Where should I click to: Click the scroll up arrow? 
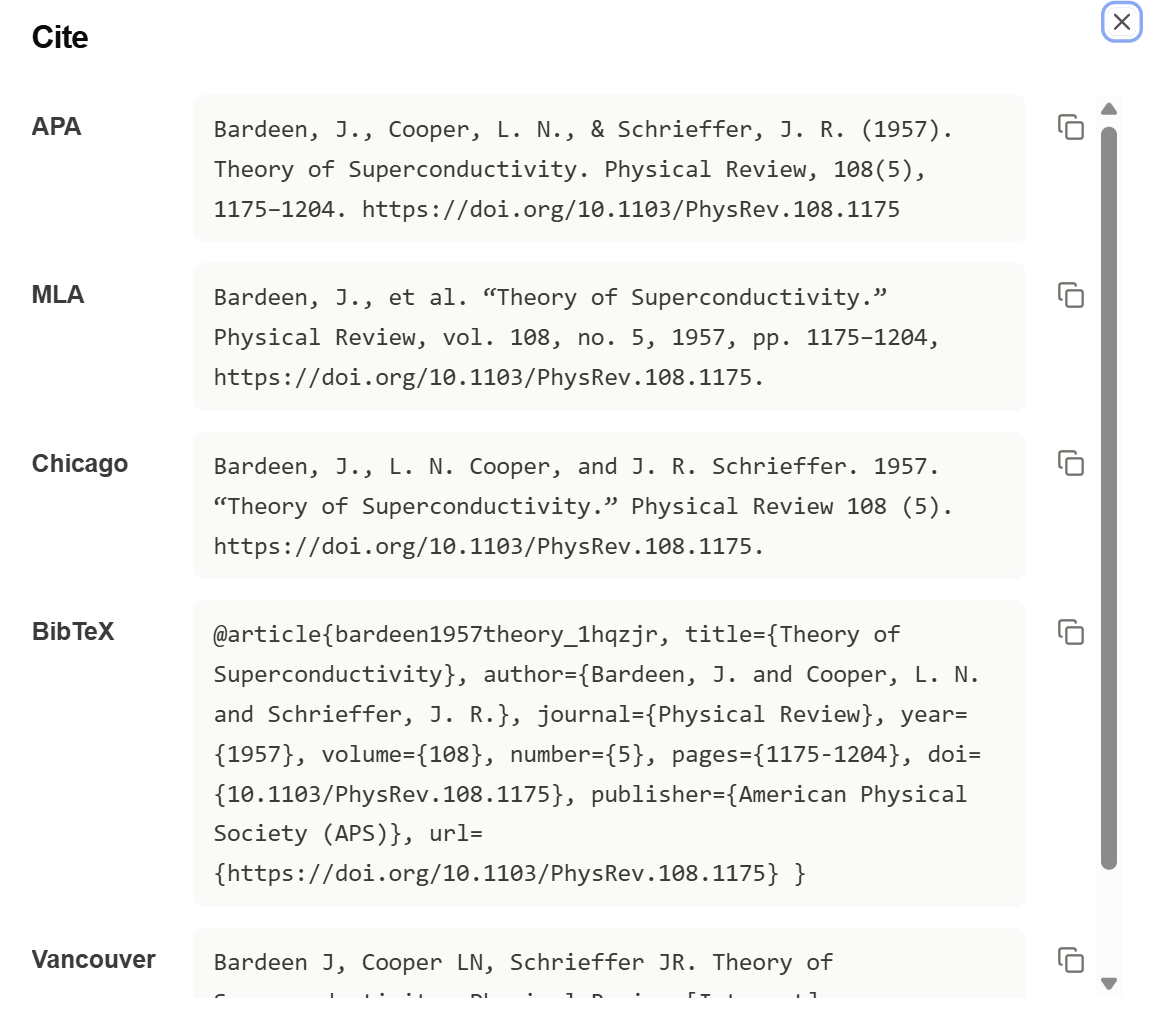tap(1109, 109)
